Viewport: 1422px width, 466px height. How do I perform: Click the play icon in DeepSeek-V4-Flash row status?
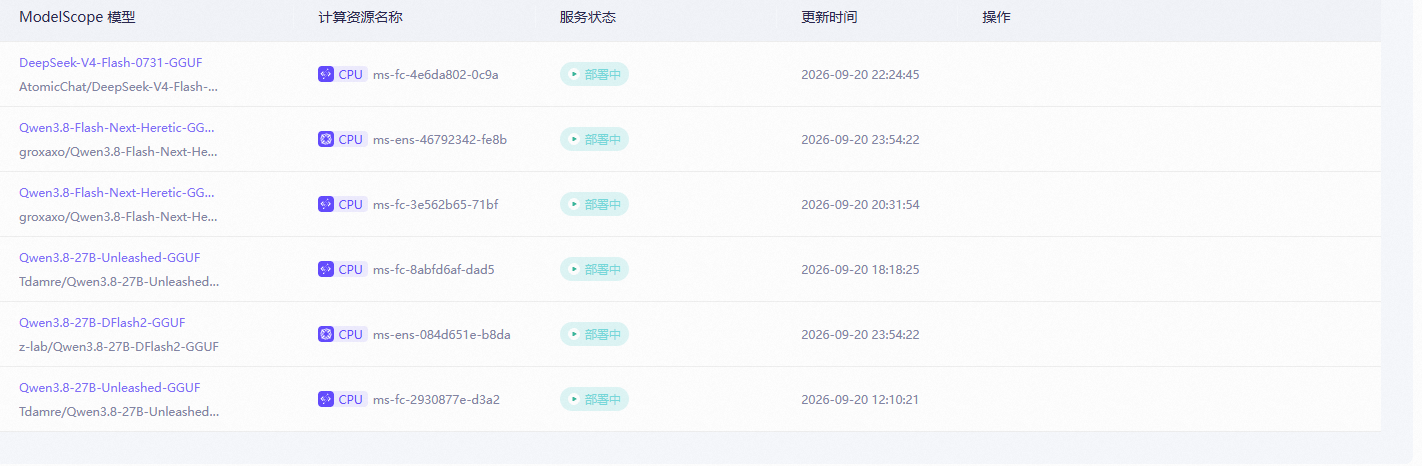pyautogui.click(x=573, y=74)
